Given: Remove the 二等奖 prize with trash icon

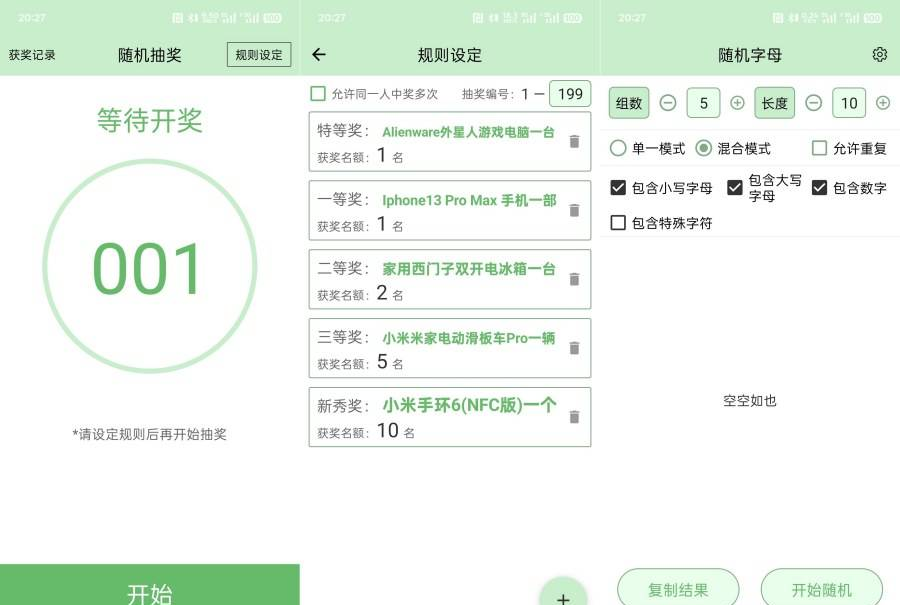Looking at the screenshot, I should (x=574, y=280).
